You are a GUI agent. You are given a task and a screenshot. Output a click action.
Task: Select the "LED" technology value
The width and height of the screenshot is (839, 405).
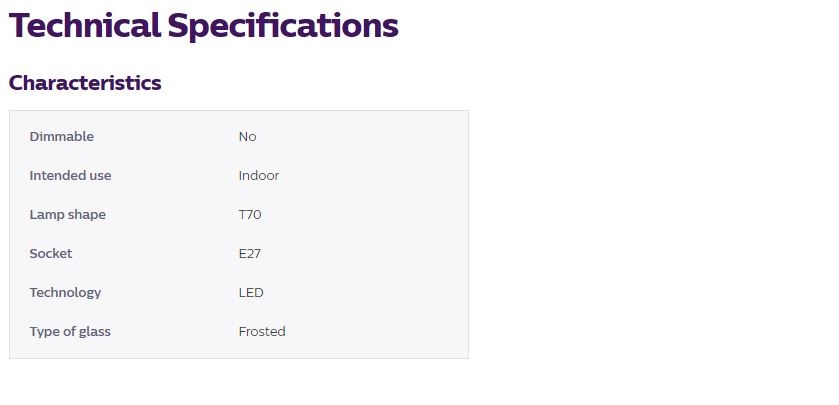click(x=250, y=292)
